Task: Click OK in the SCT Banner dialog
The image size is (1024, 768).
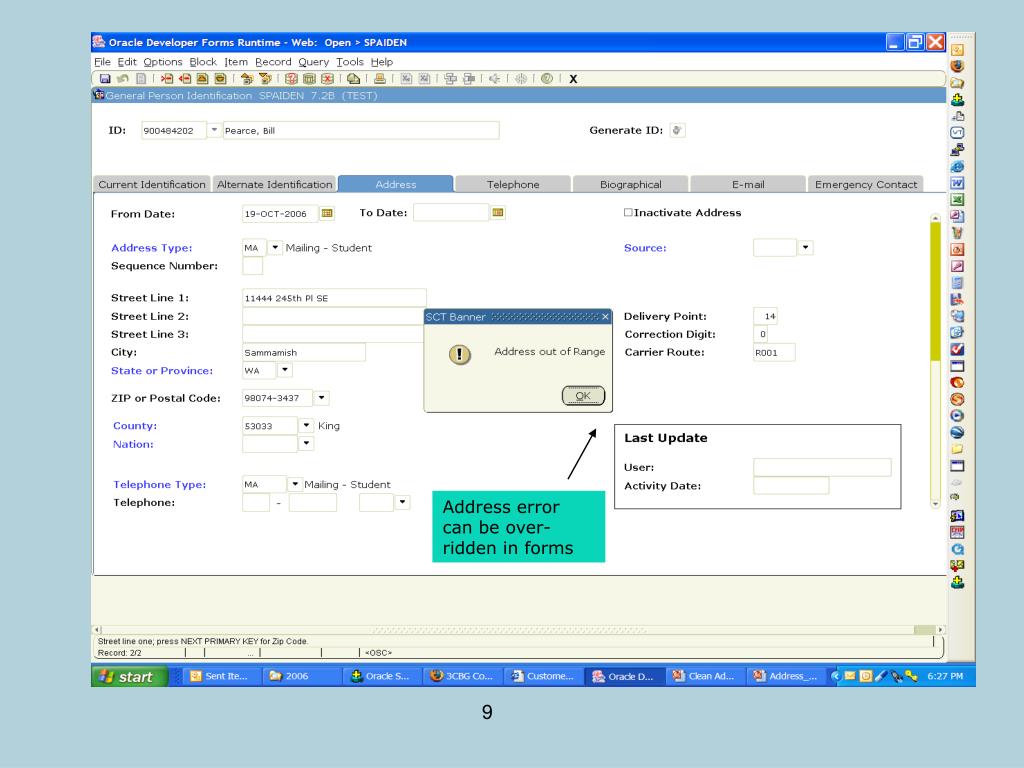Action: [x=583, y=395]
